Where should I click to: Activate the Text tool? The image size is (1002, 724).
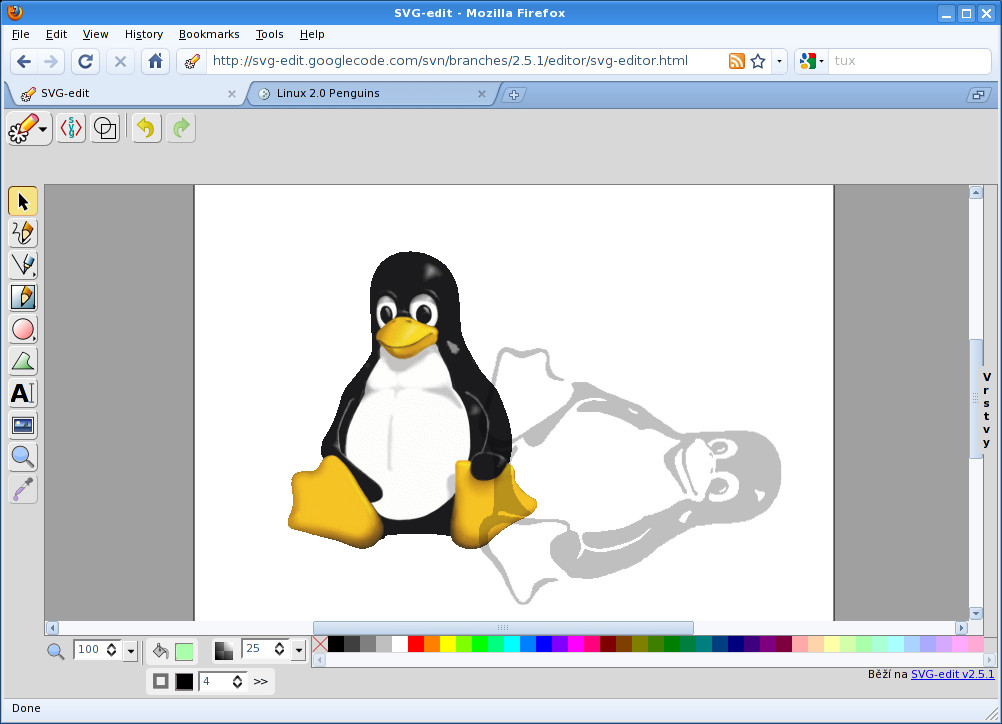[23, 393]
